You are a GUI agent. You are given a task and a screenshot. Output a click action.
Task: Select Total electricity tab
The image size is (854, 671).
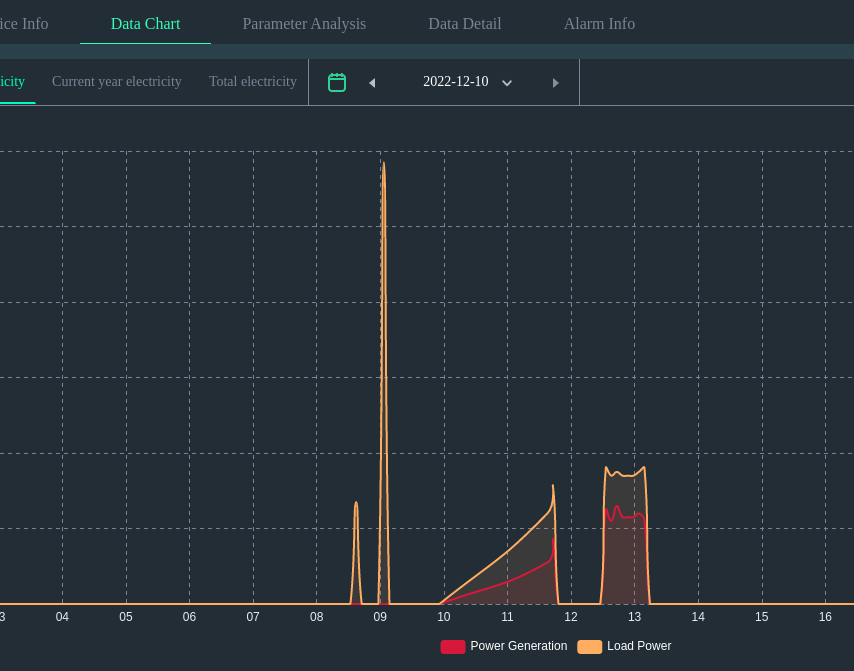coord(253,82)
